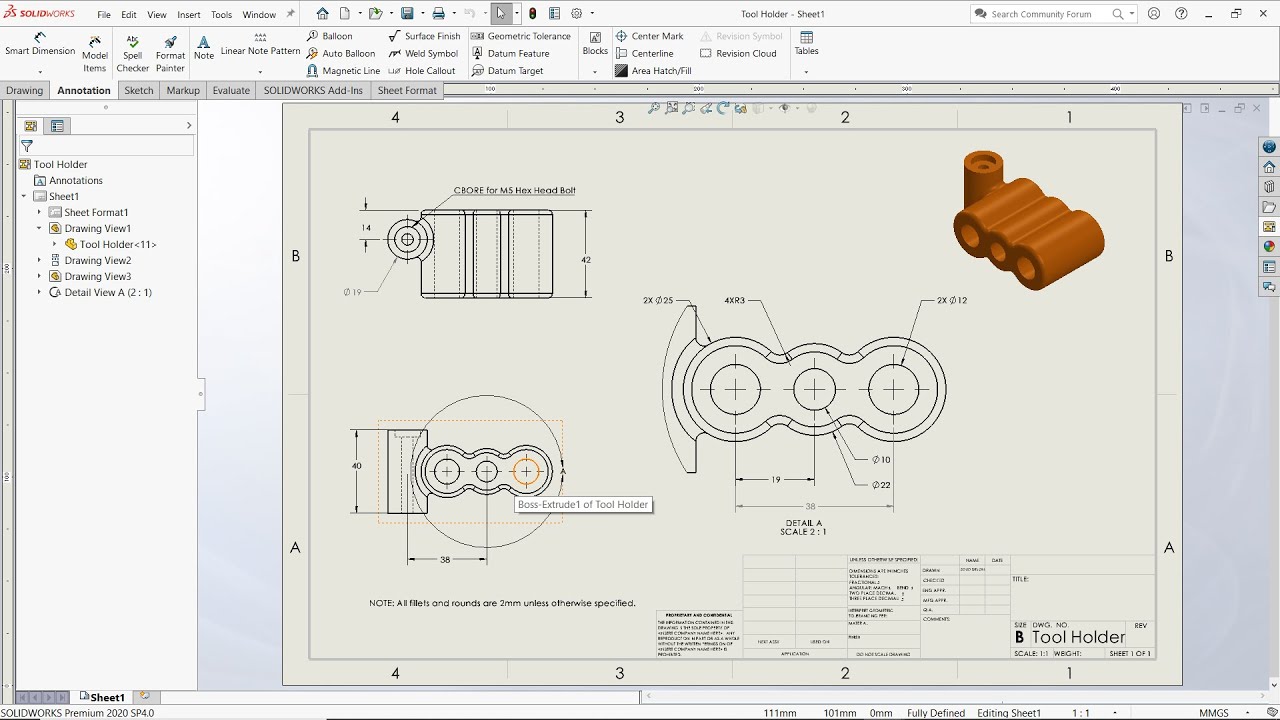The width and height of the screenshot is (1280, 720).
Task: Insert a Surface Finish symbol
Action: point(424,36)
